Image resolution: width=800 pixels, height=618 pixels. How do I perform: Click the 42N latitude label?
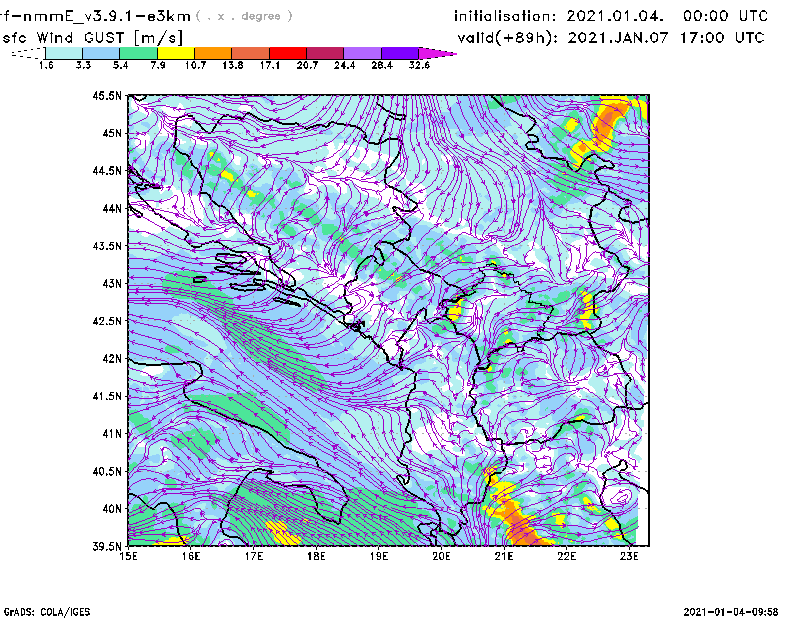point(112,359)
